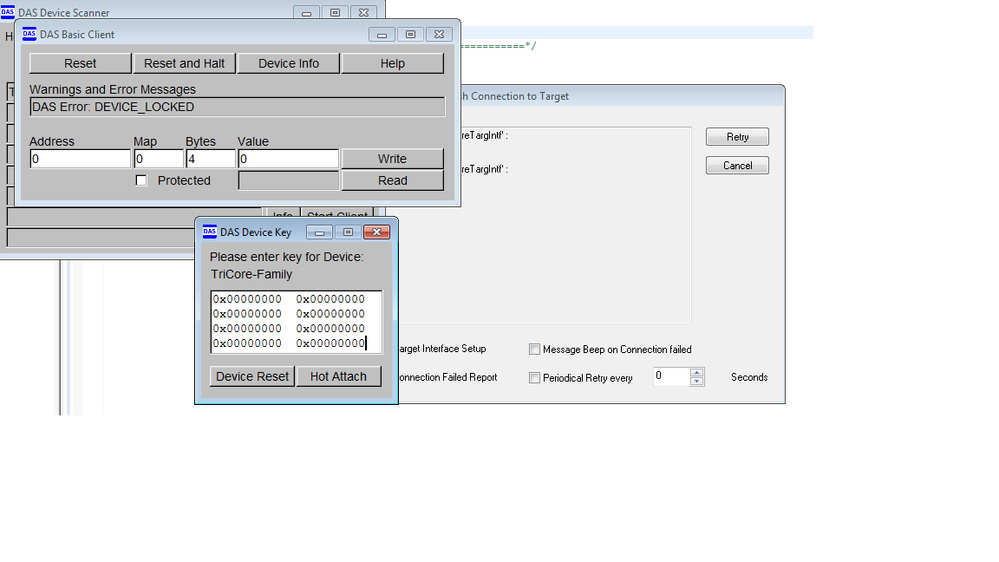Close the DAS Device Key dialog

(x=377, y=232)
